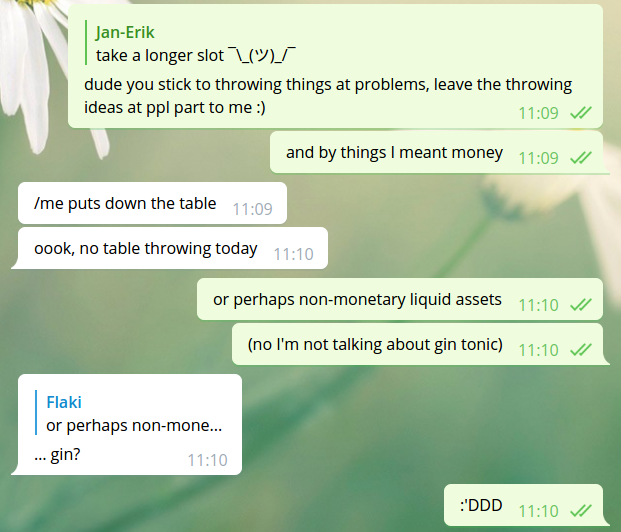Select the "or perhaps non-monetary liquid assets" bubble text
Screen dimensions: 621x532
(357, 300)
